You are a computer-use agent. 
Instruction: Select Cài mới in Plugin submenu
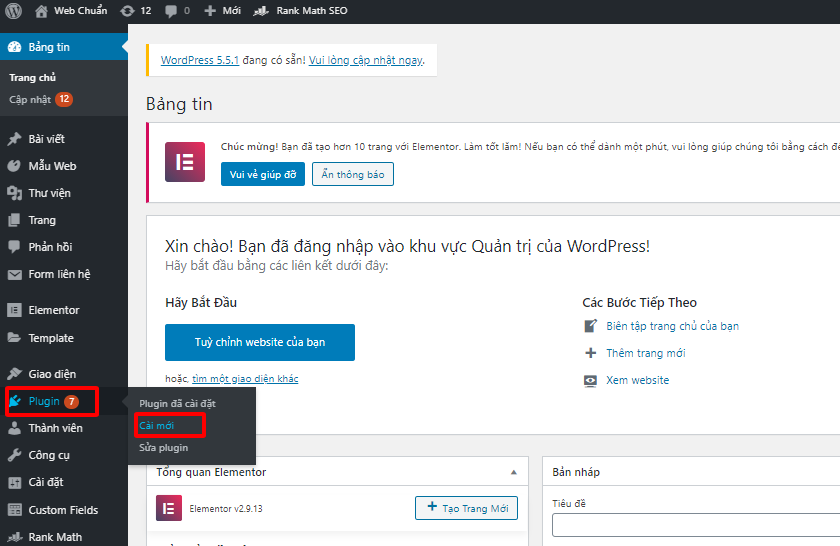(156, 425)
